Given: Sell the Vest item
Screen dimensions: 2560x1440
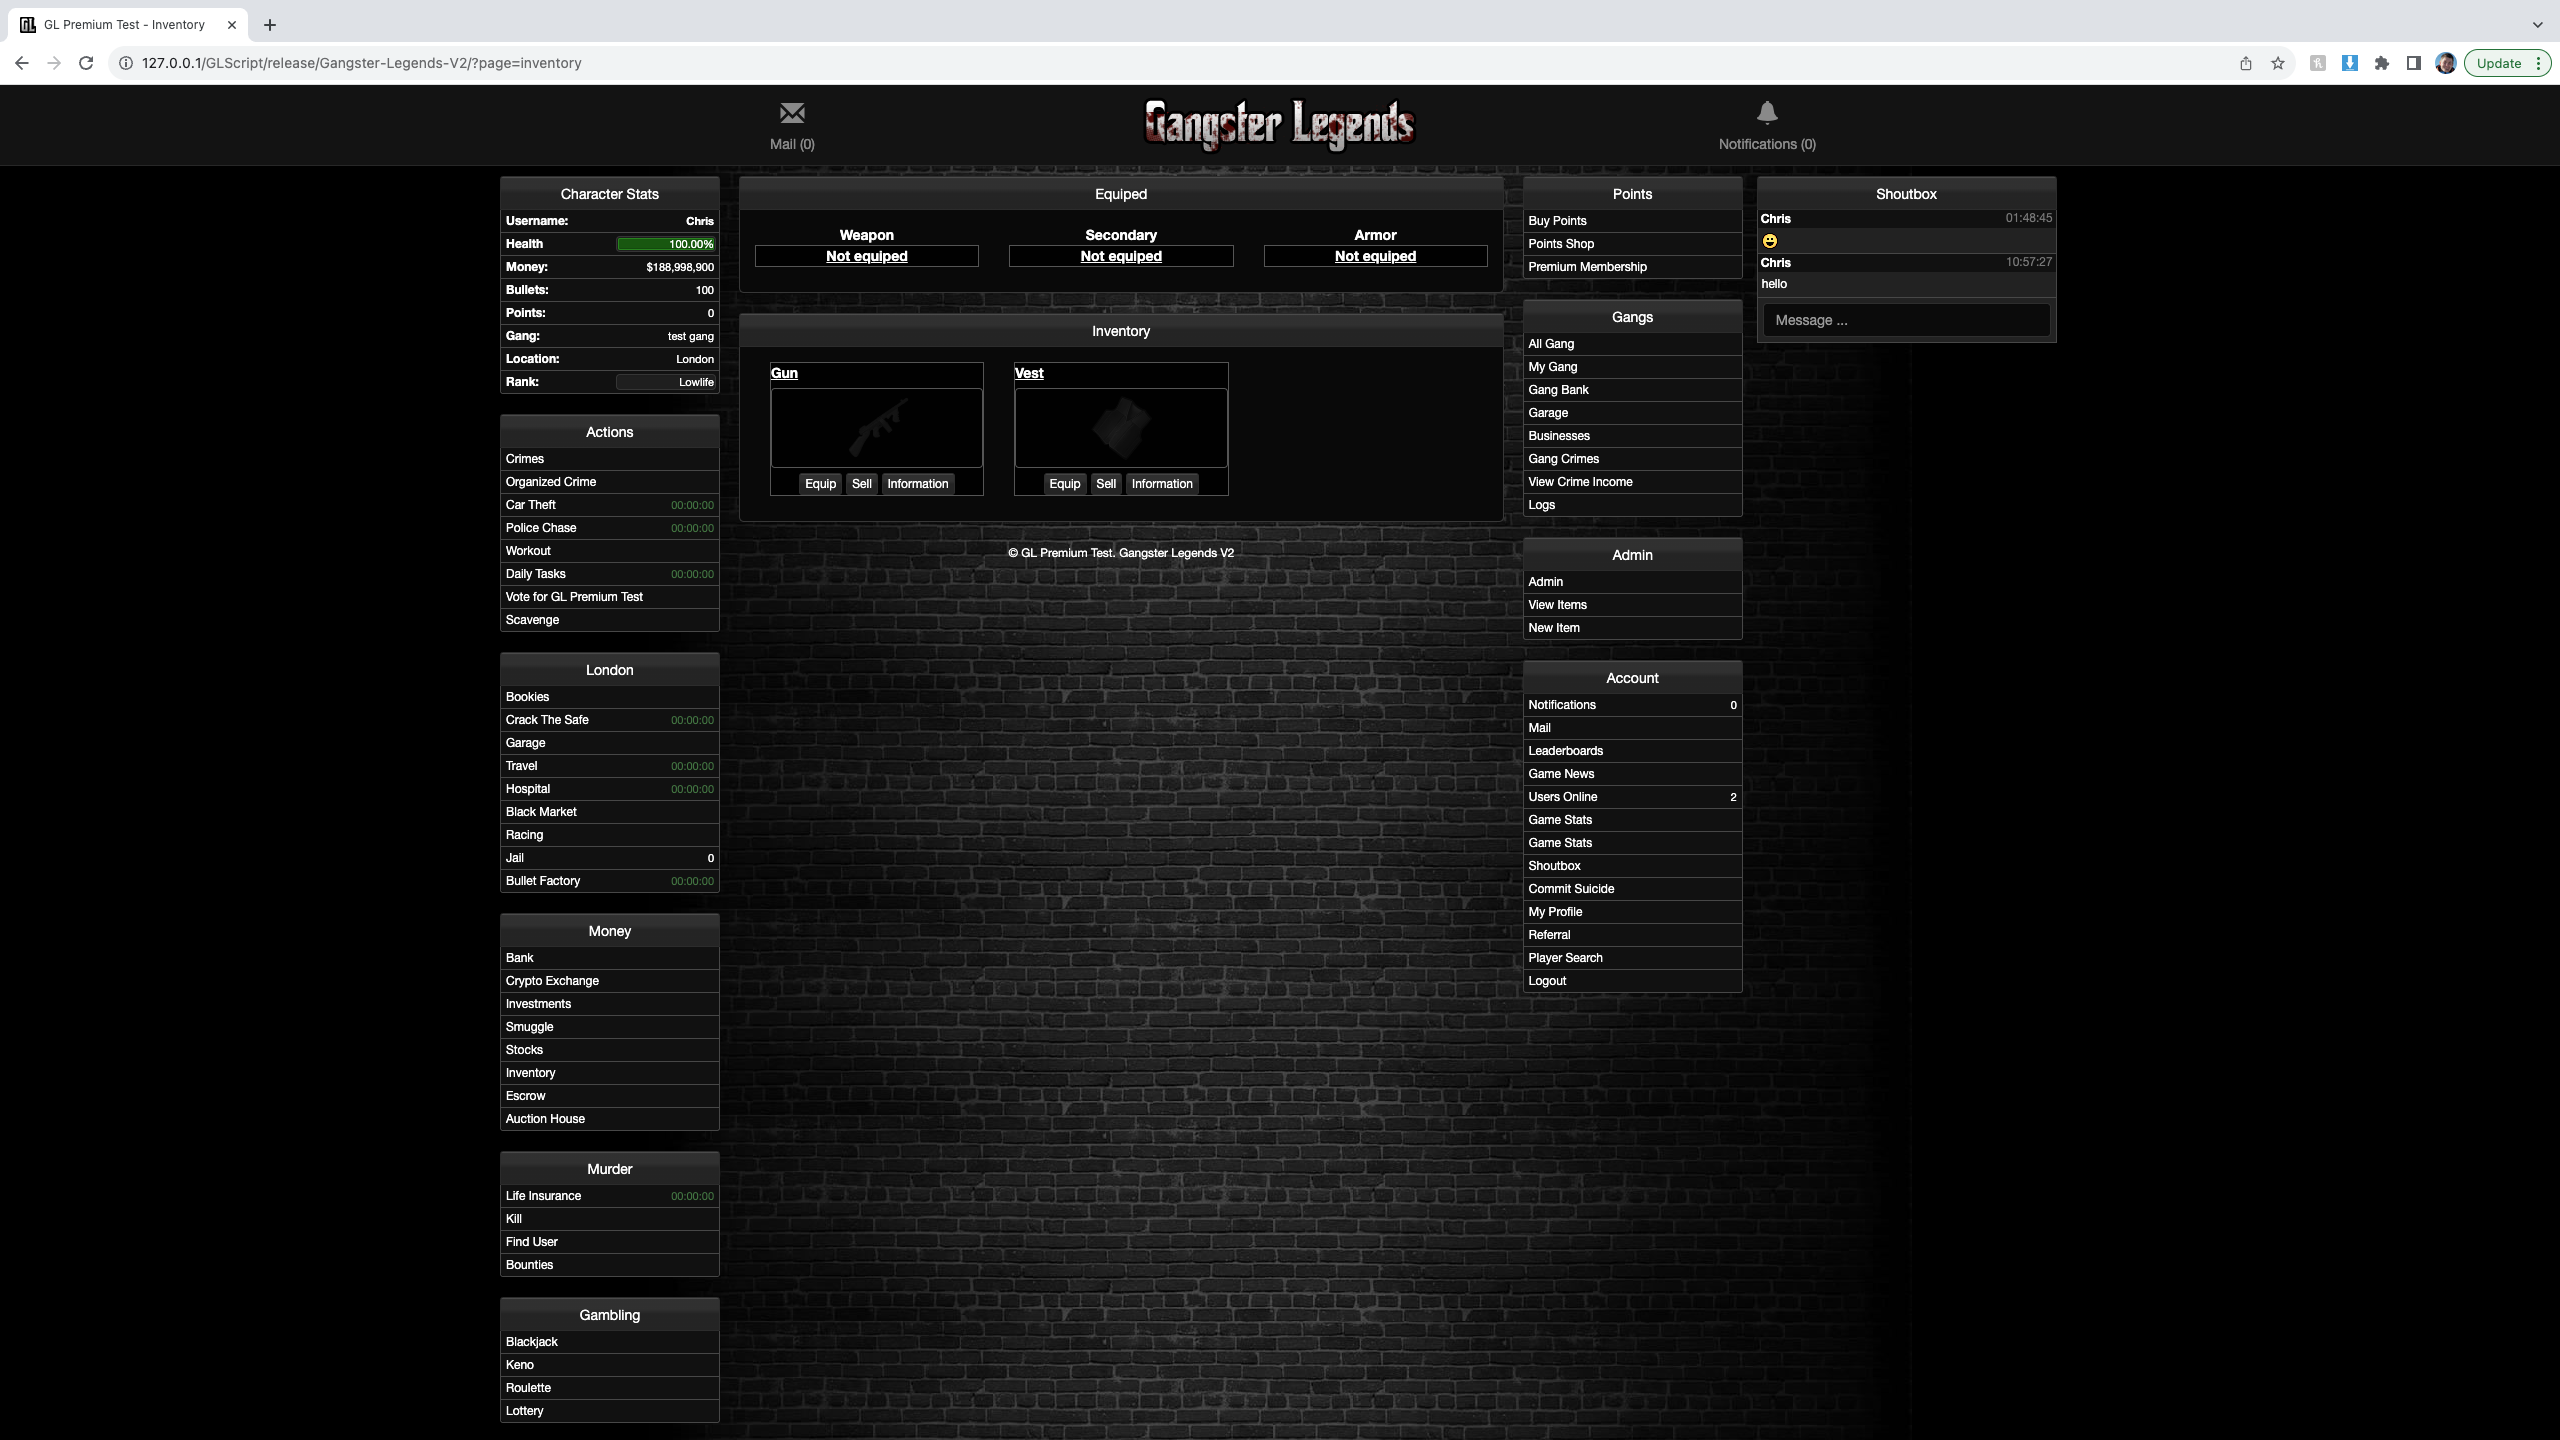Looking at the screenshot, I should pos(1105,484).
